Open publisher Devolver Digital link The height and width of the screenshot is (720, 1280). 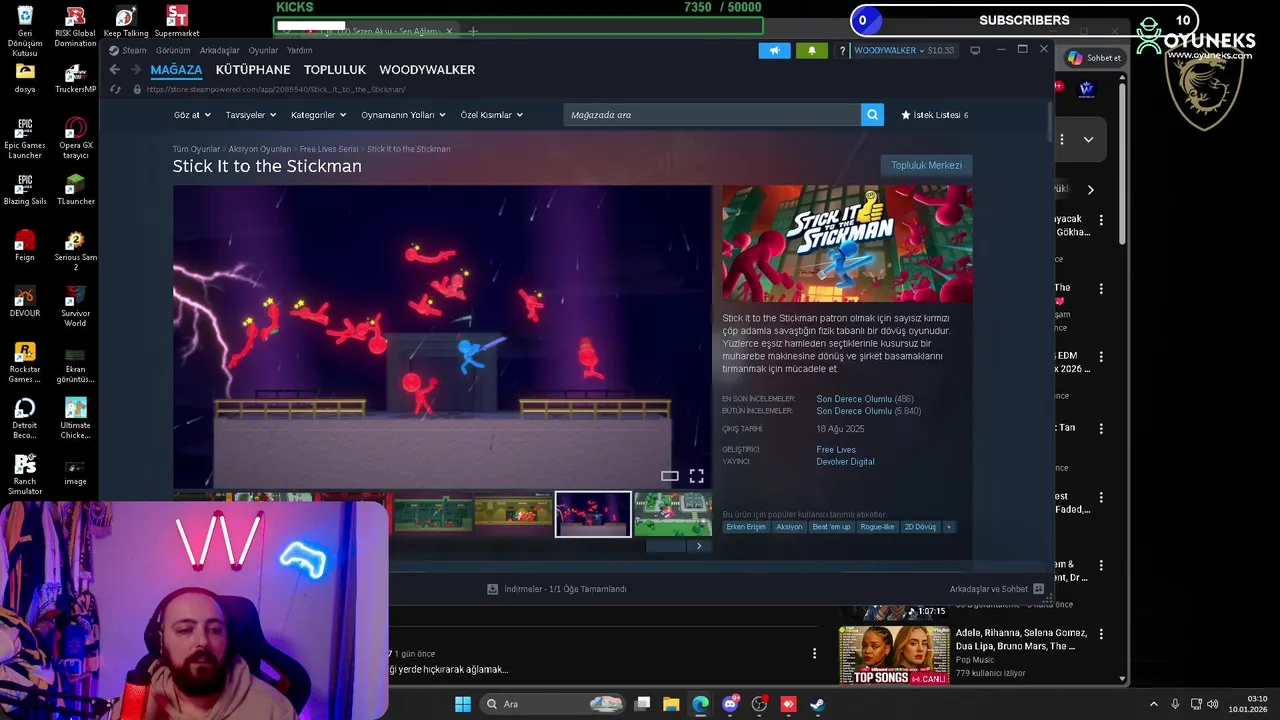pos(845,462)
